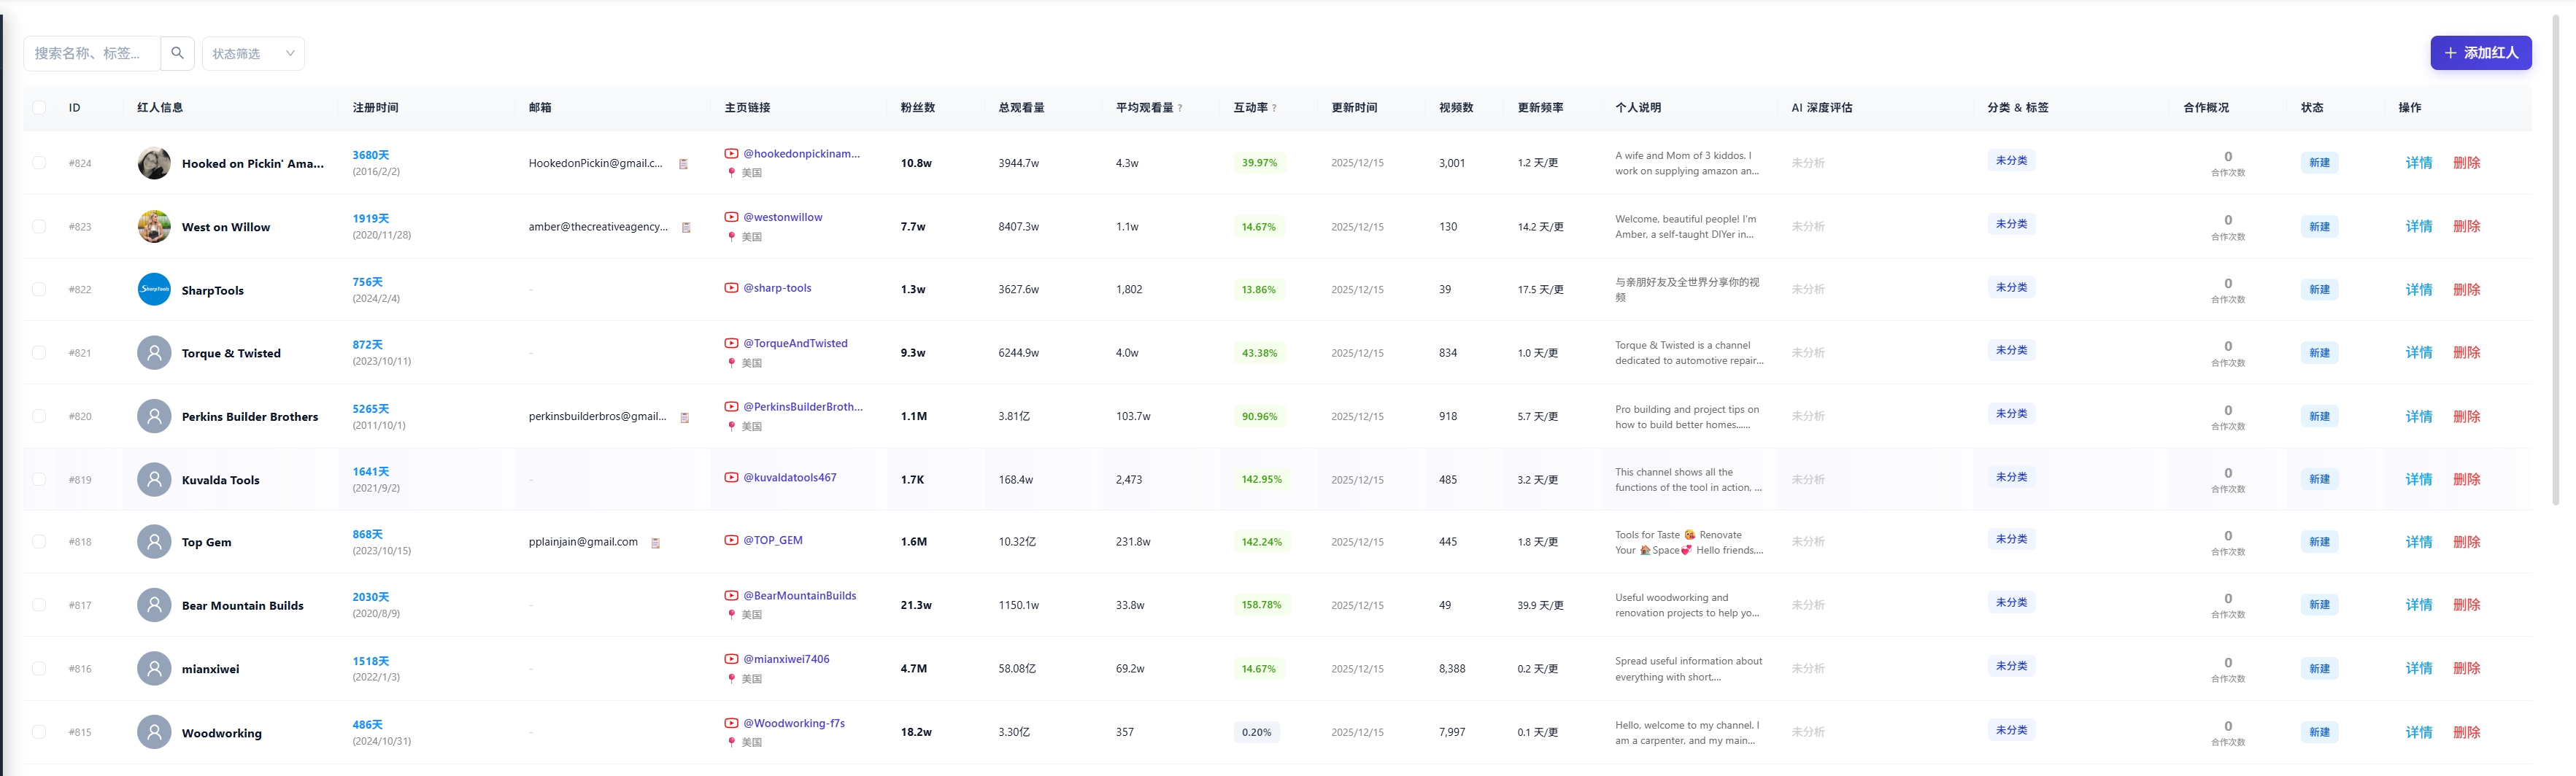Click the search magnifier icon button
This screenshot has width=2576, height=776.
pos(177,53)
